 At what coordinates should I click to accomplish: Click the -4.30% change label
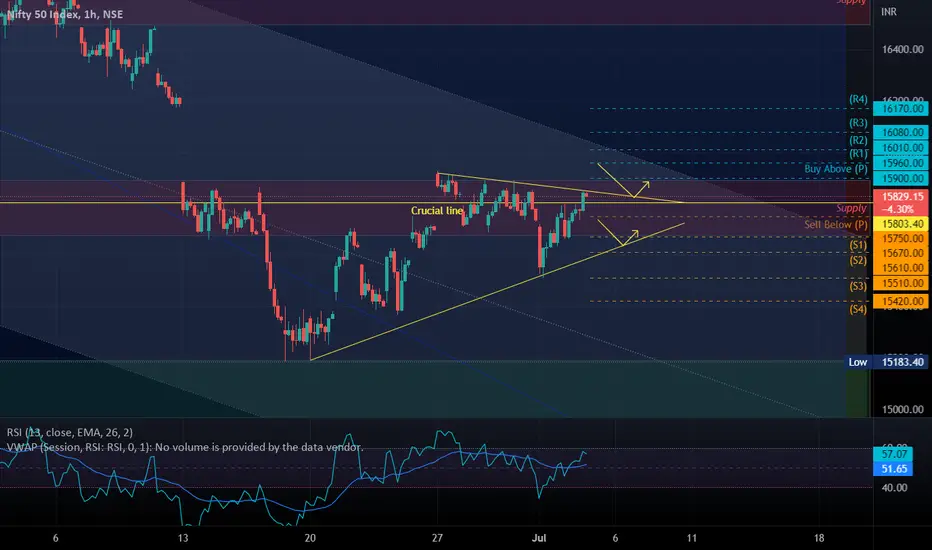(900, 209)
